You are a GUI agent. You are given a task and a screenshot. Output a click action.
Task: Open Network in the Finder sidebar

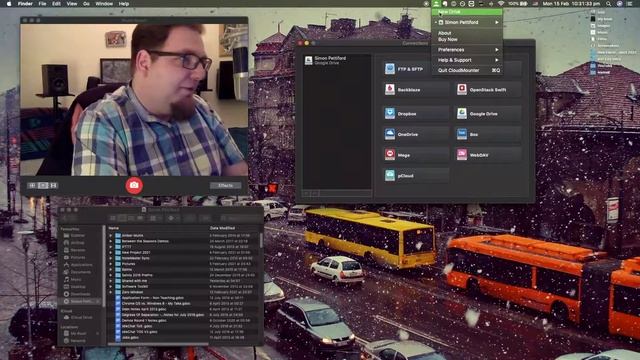coord(76,340)
